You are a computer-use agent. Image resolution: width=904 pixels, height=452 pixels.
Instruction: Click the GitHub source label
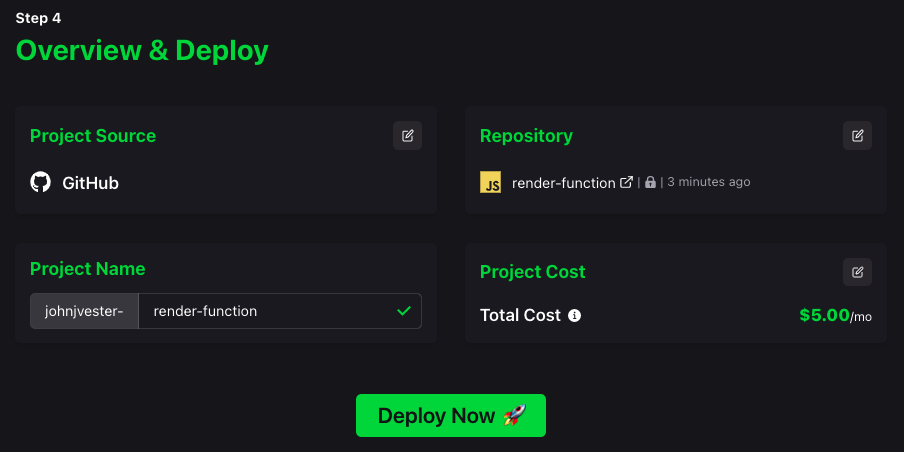[x=90, y=184]
